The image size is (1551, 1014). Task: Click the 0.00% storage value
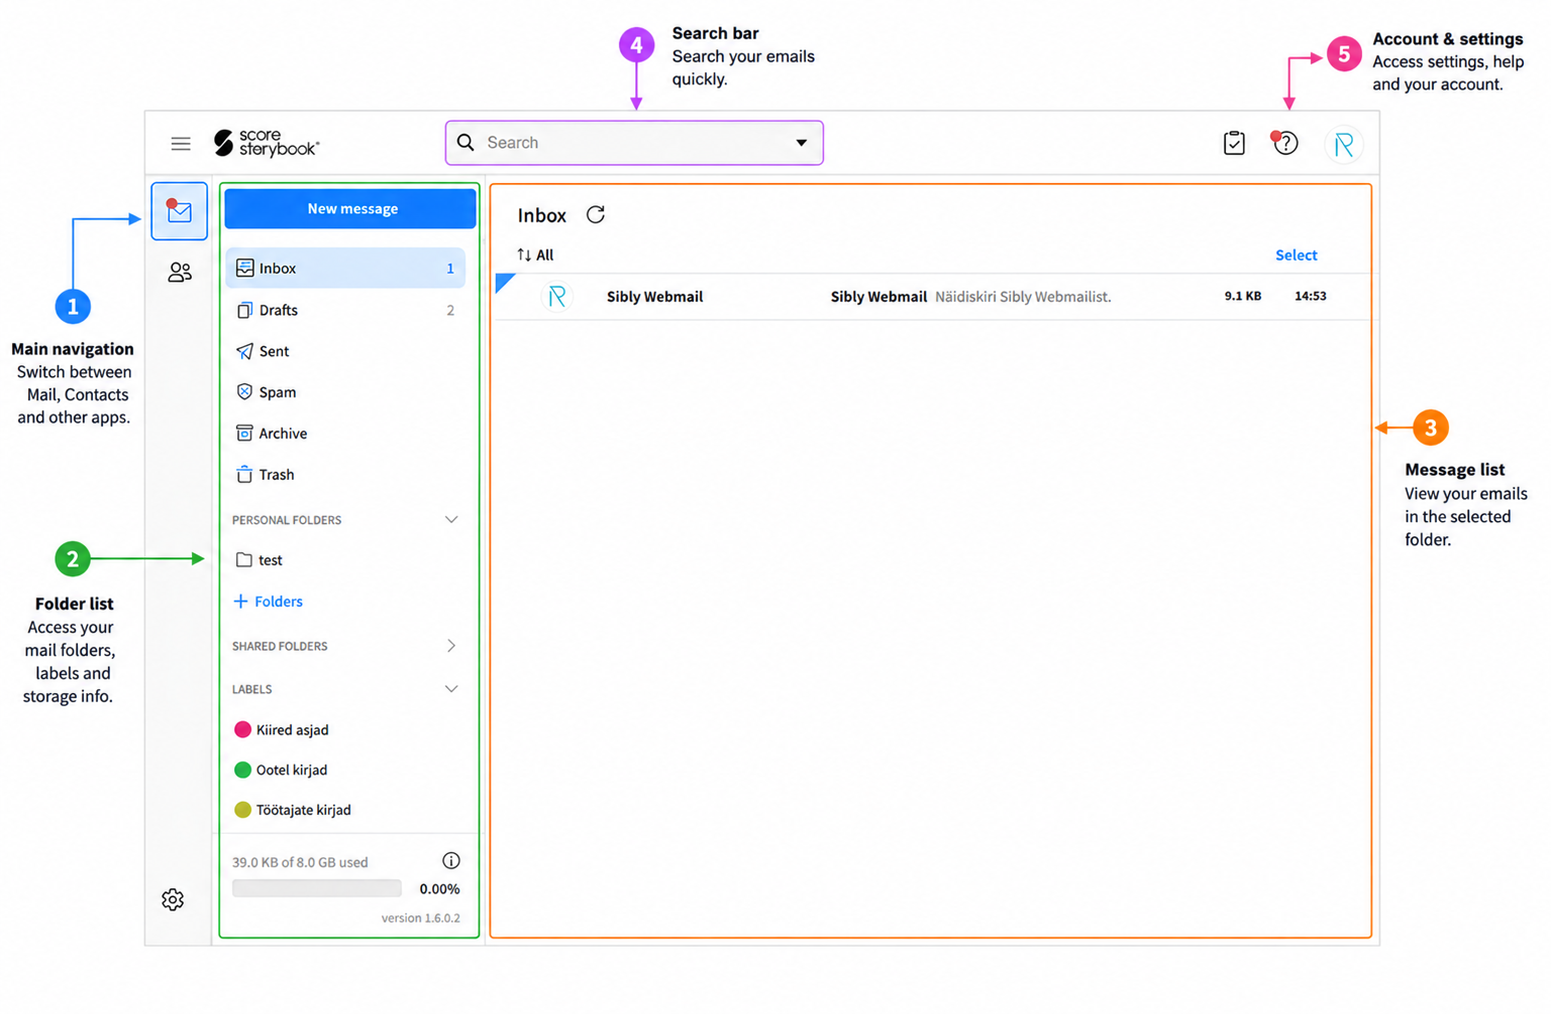[440, 889]
